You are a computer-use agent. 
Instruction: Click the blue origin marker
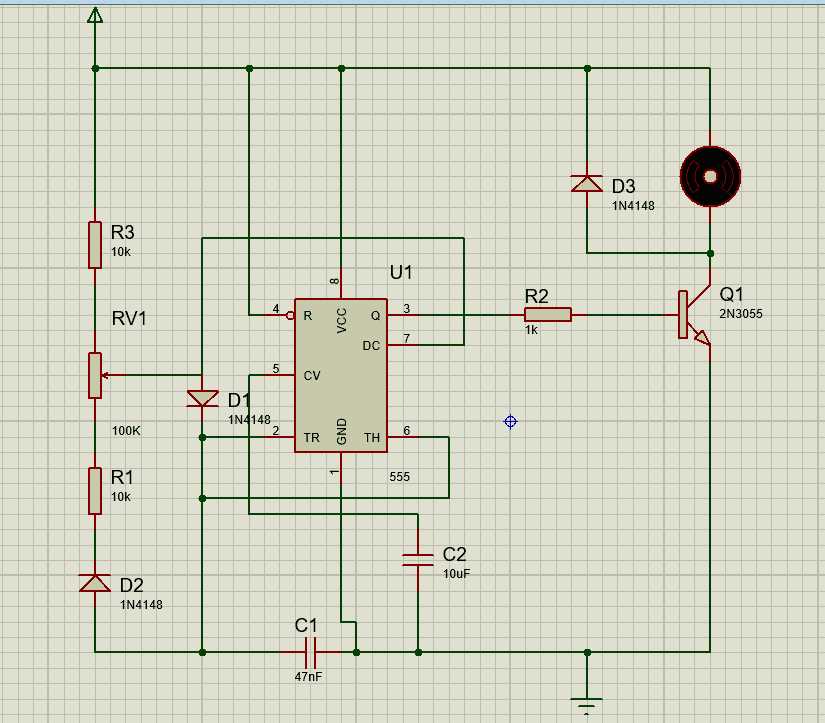point(510,421)
